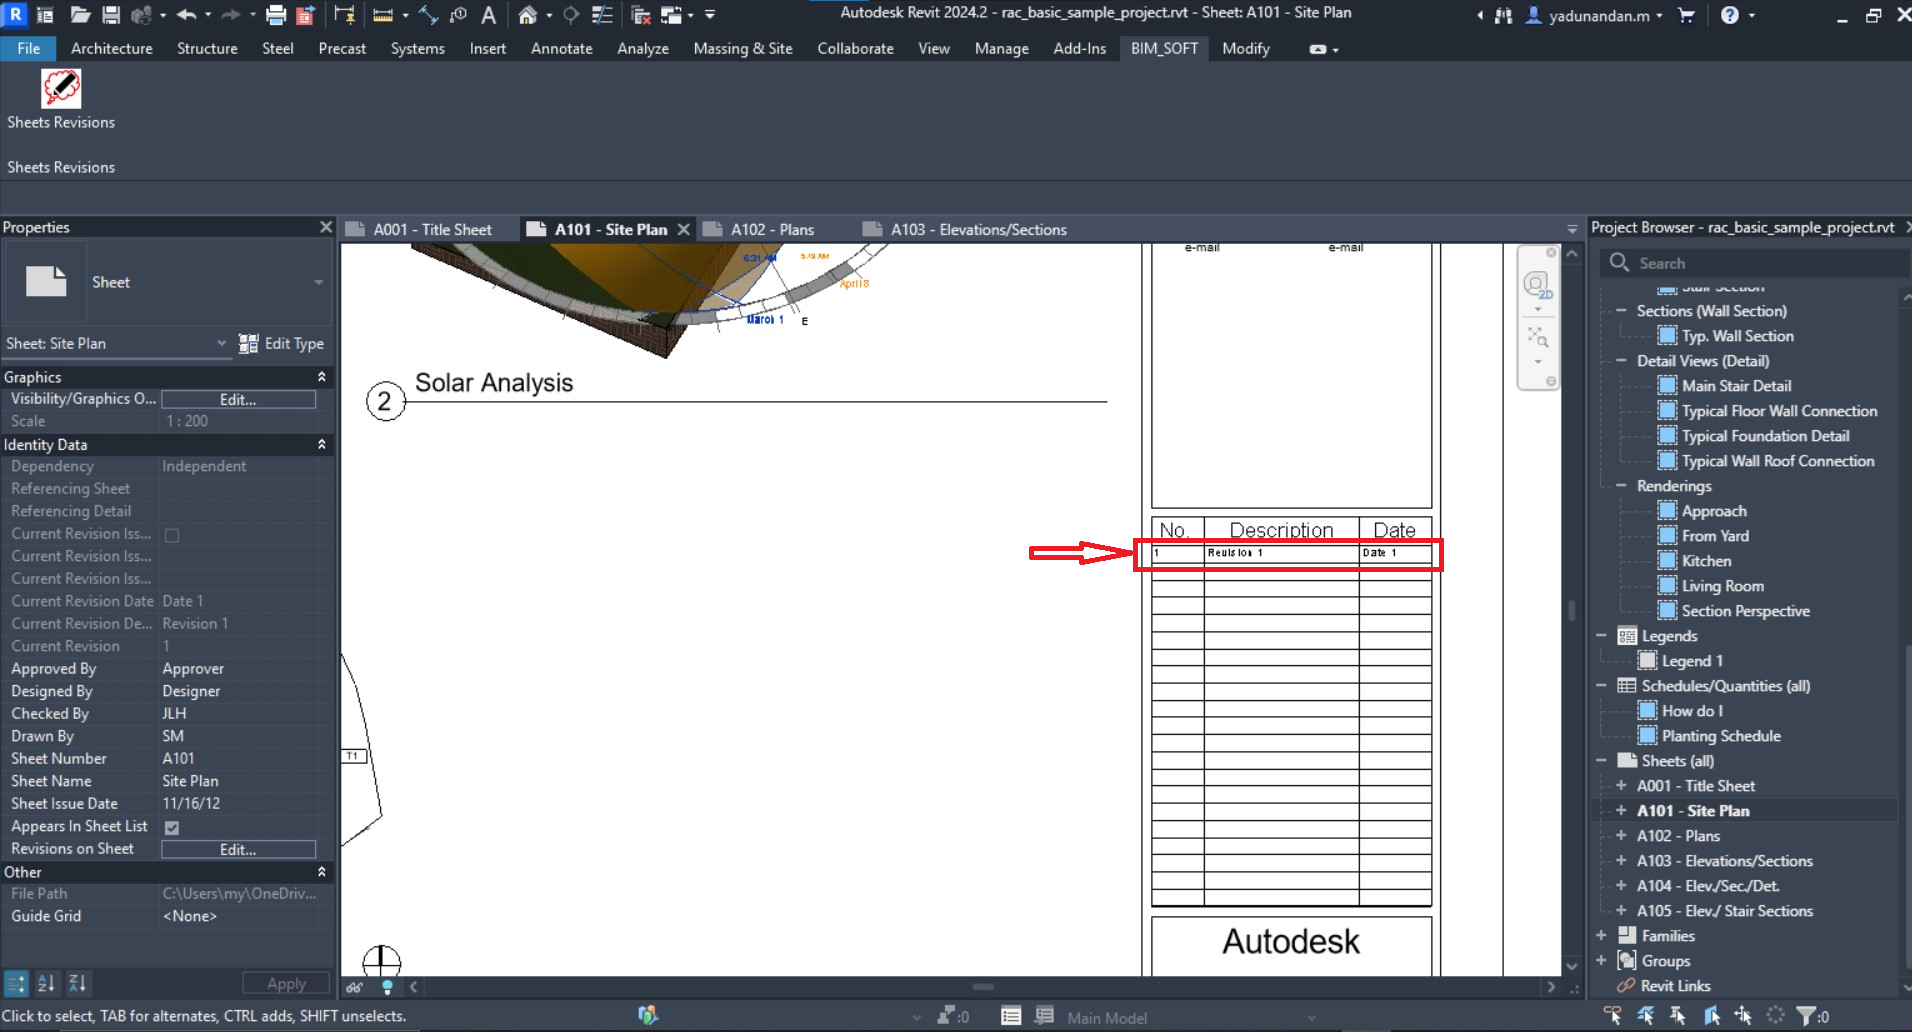1912x1032 pixels.
Task: Close inactive views via toolbar icon
Action: point(641,15)
